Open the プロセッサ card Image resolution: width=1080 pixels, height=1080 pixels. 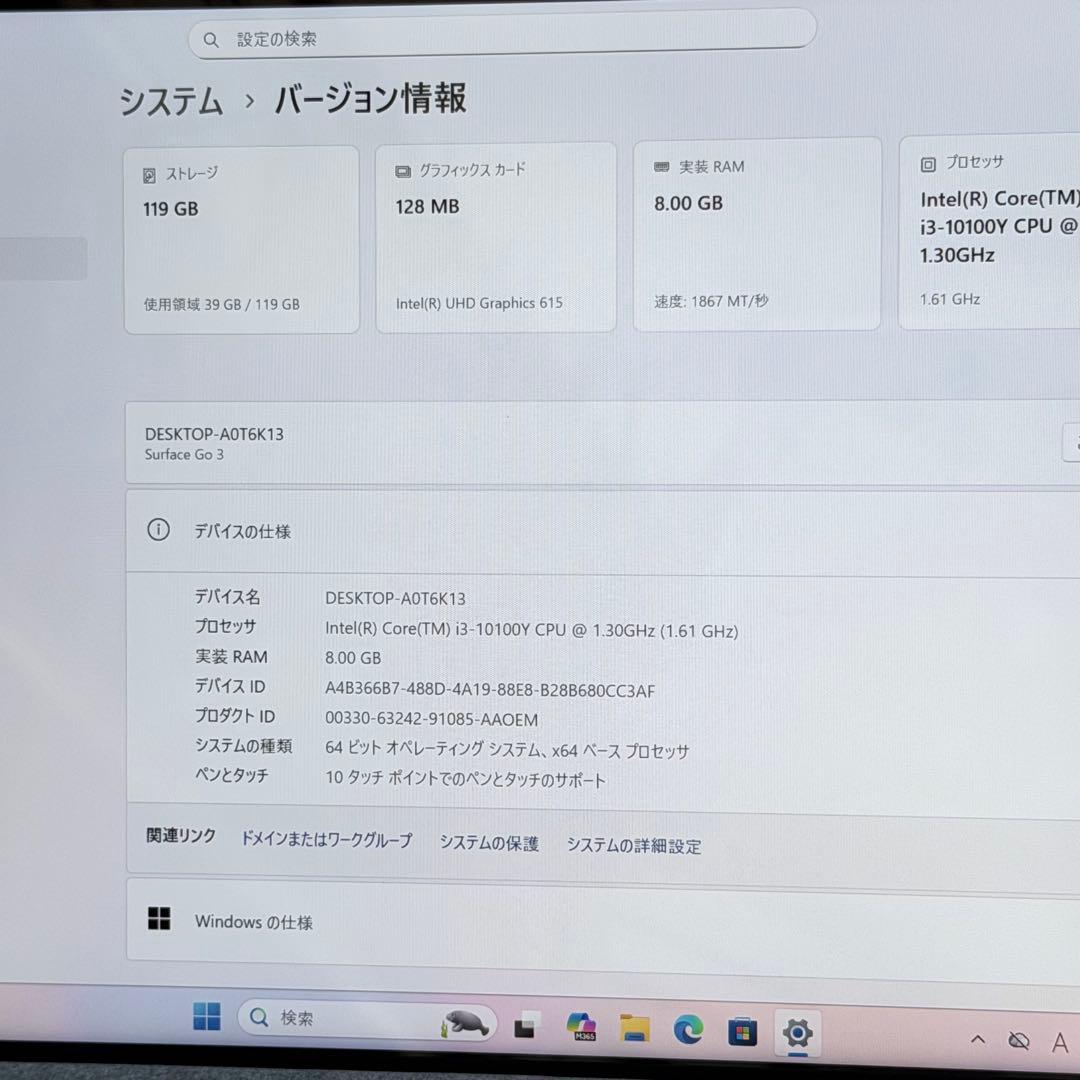click(989, 232)
